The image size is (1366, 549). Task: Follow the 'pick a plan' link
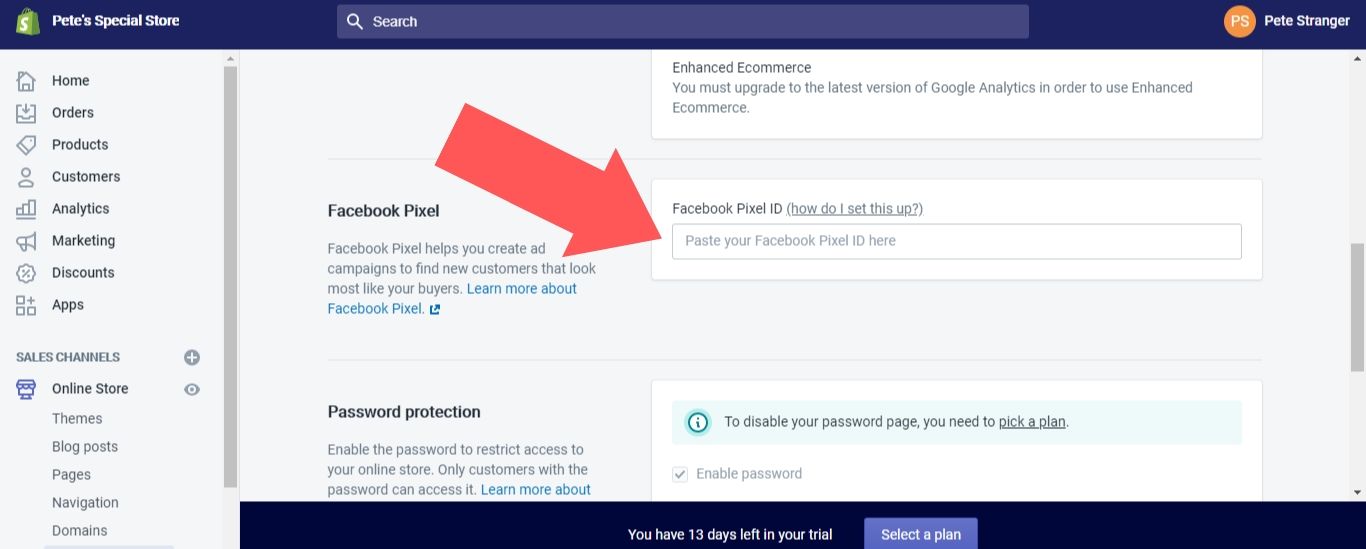pos(1032,421)
